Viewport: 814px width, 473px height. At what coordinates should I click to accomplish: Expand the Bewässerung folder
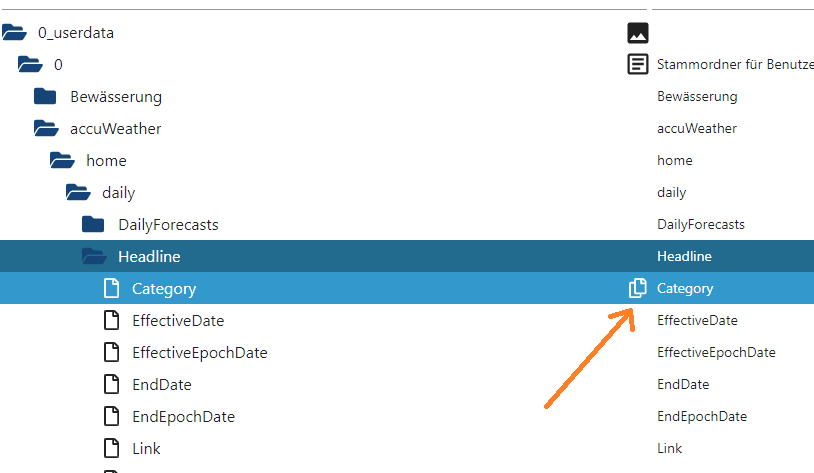click(x=45, y=97)
